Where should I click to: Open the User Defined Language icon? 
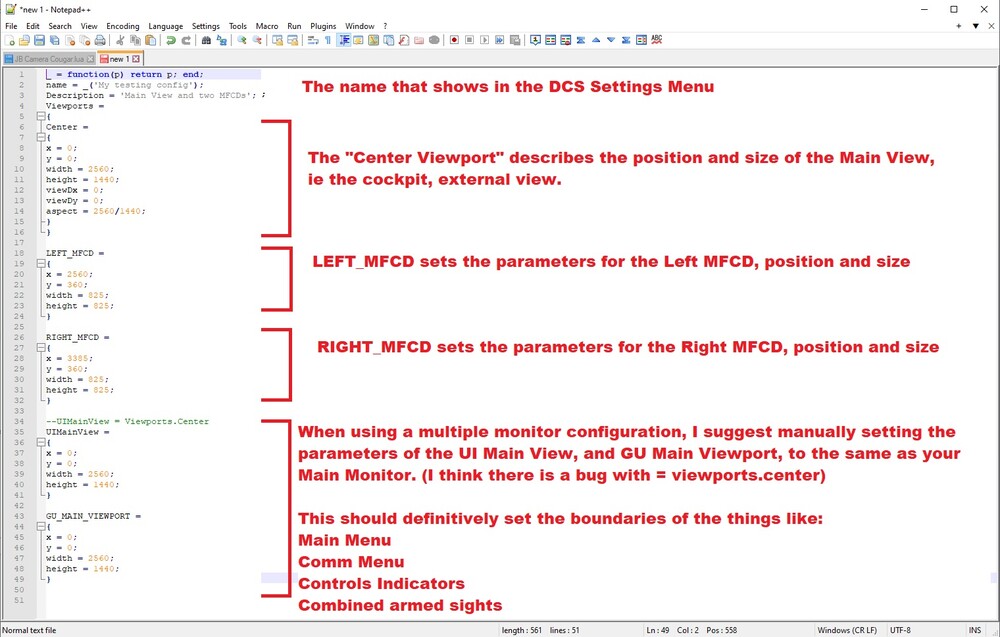click(x=358, y=40)
